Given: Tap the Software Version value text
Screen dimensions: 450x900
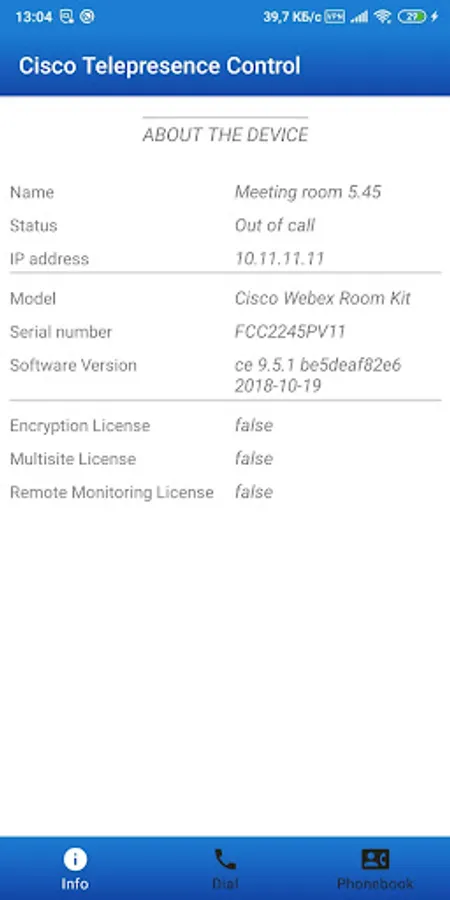Looking at the screenshot, I should coord(317,375).
